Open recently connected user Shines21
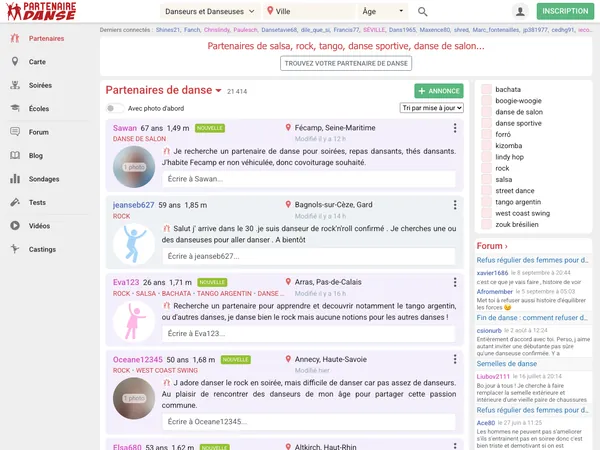Screen dimensions: 600x450 click(168, 30)
